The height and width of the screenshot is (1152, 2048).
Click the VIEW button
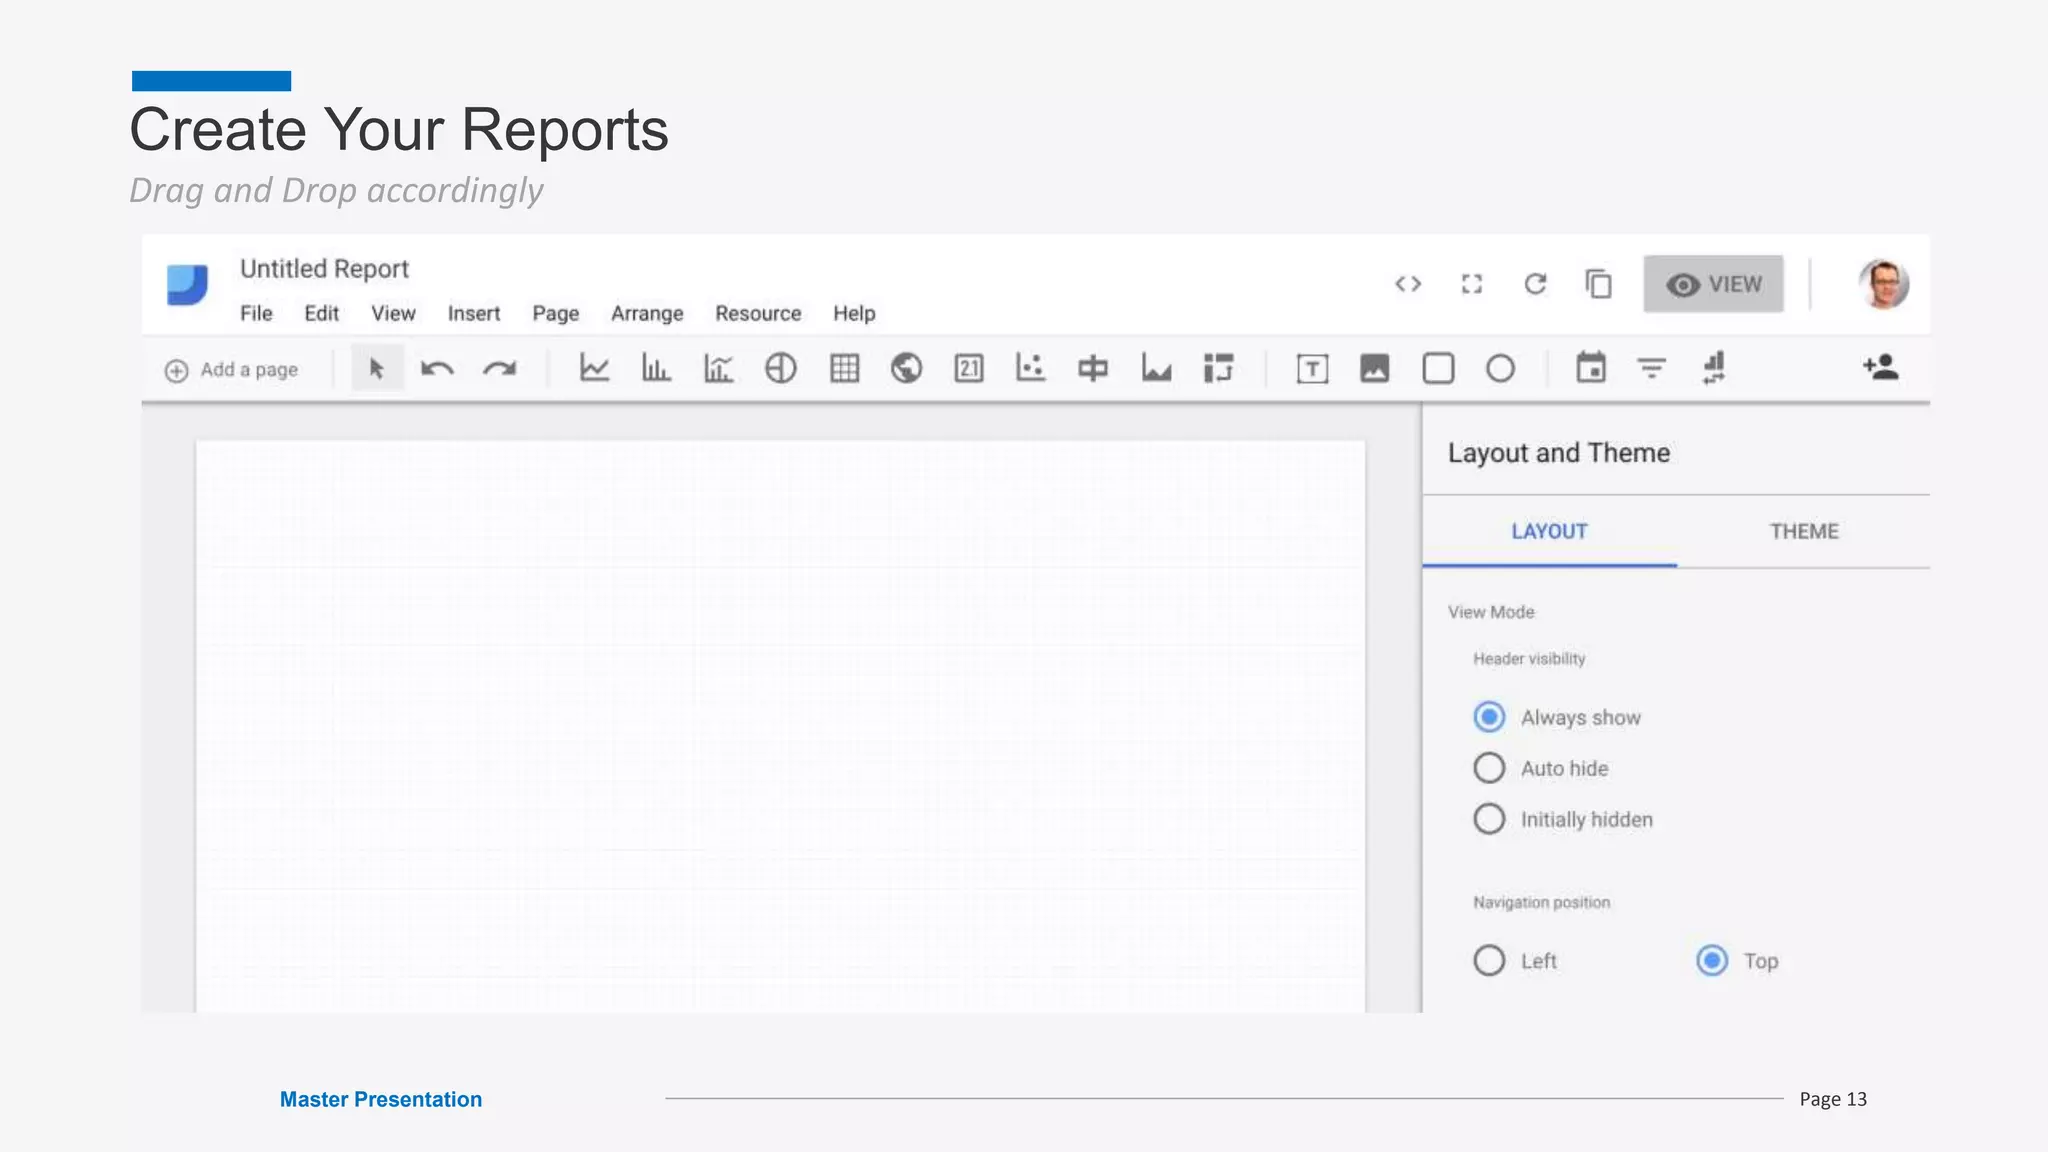coord(1713,284)
